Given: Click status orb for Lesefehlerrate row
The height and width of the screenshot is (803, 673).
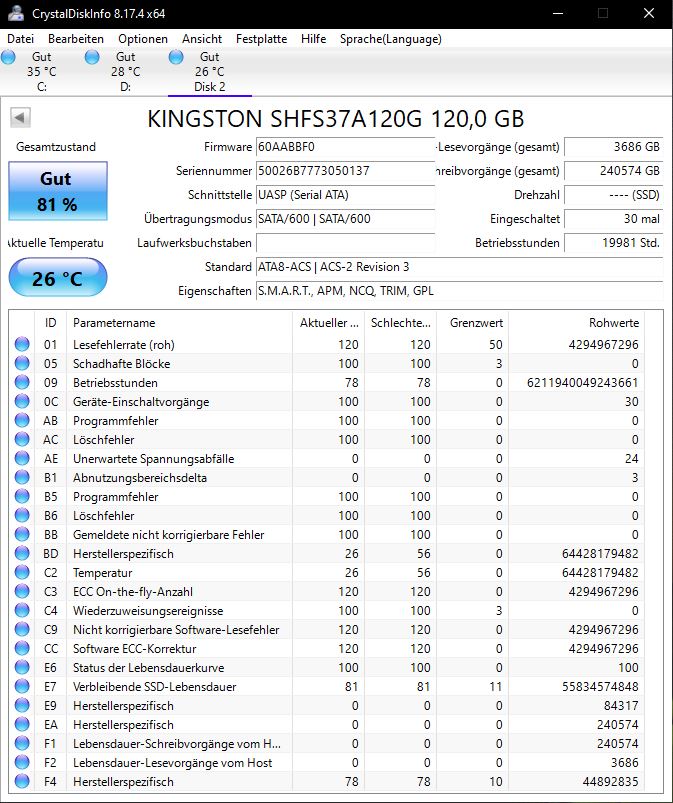Looking at the screenshot, I should tap(21, 345).
